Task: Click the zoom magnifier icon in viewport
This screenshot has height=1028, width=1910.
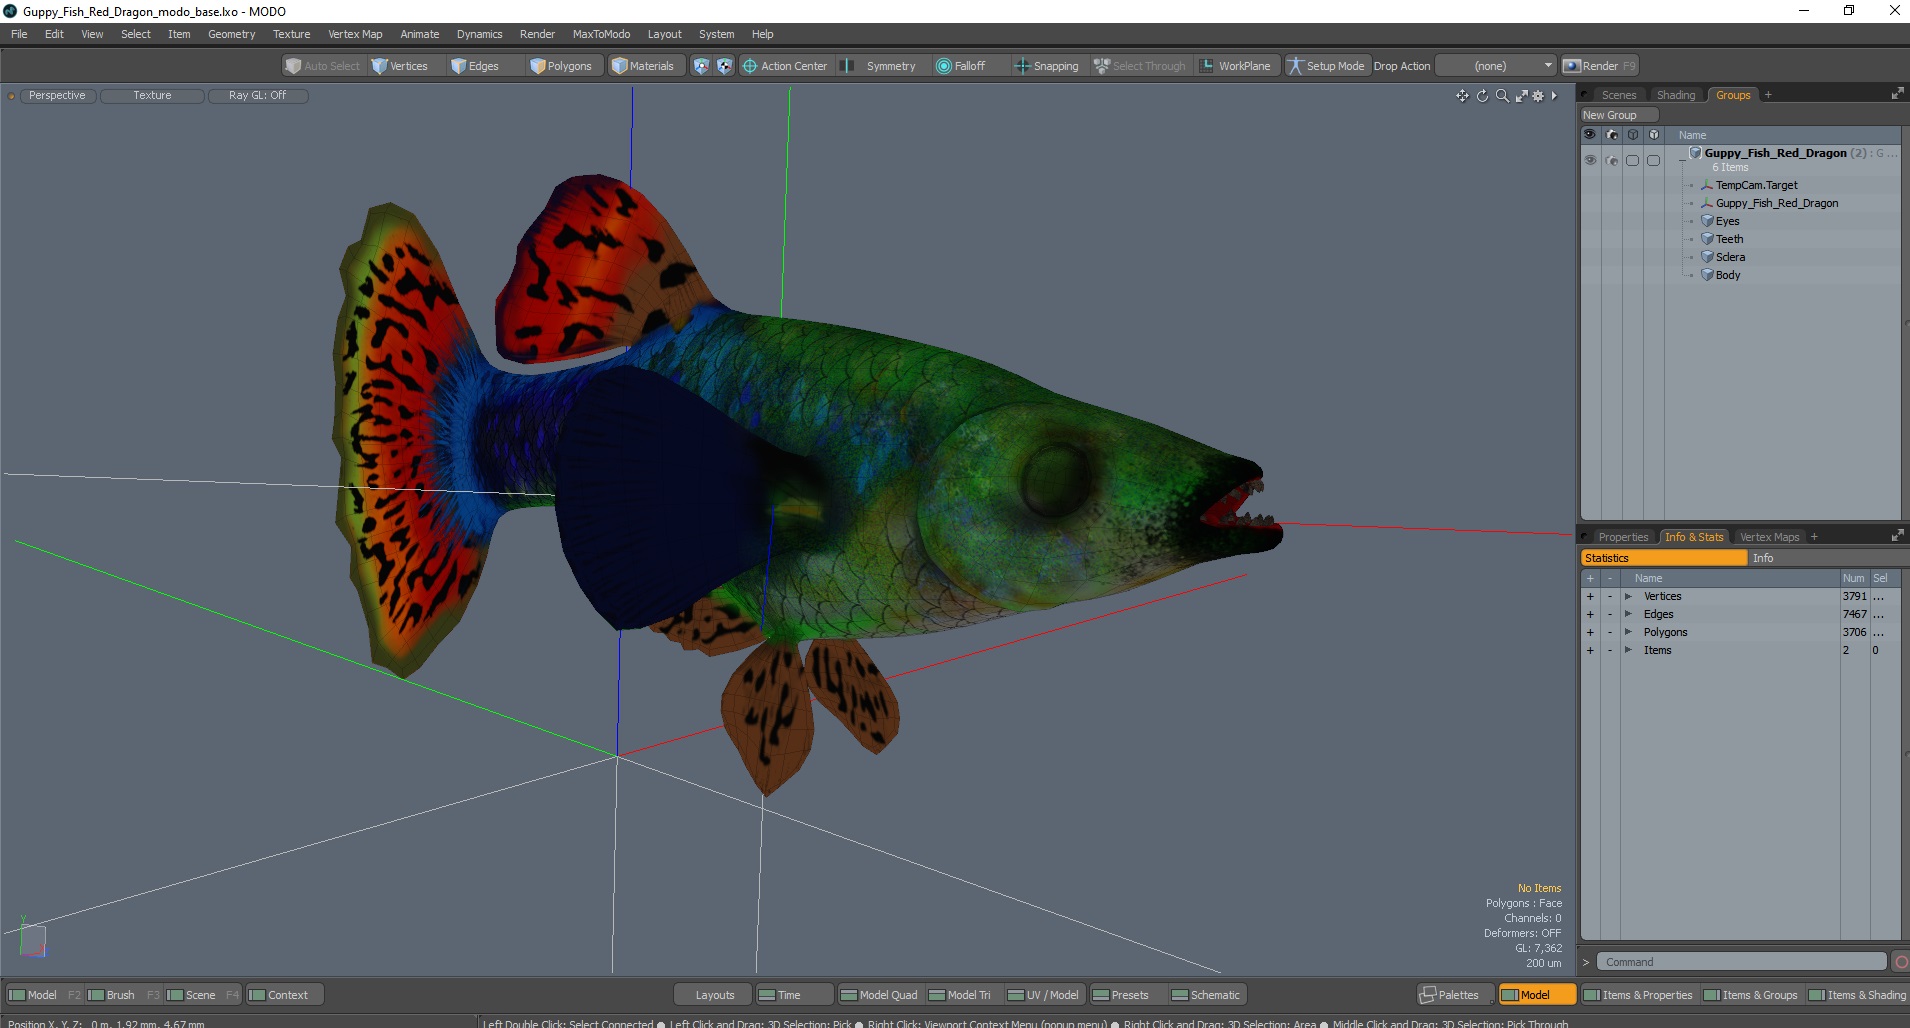Action: point(1502,96)
